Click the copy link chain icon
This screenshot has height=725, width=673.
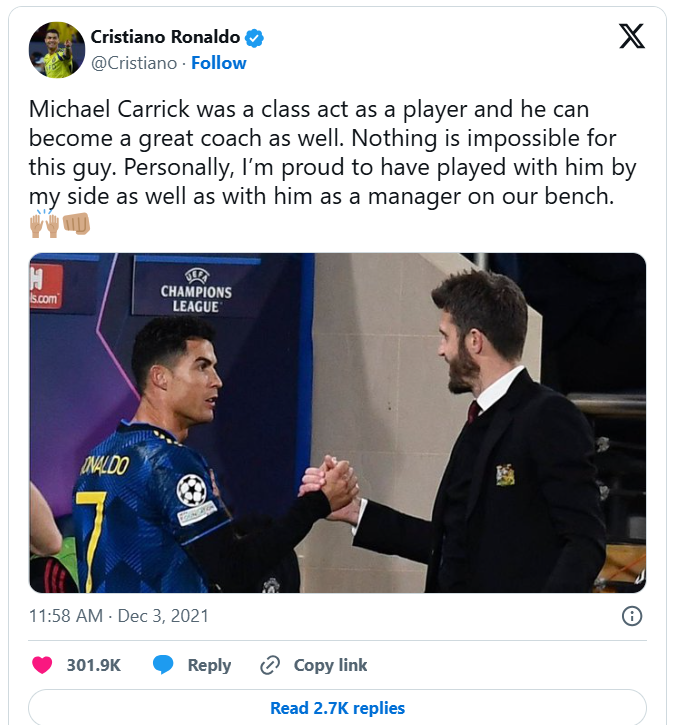(270, 665)
